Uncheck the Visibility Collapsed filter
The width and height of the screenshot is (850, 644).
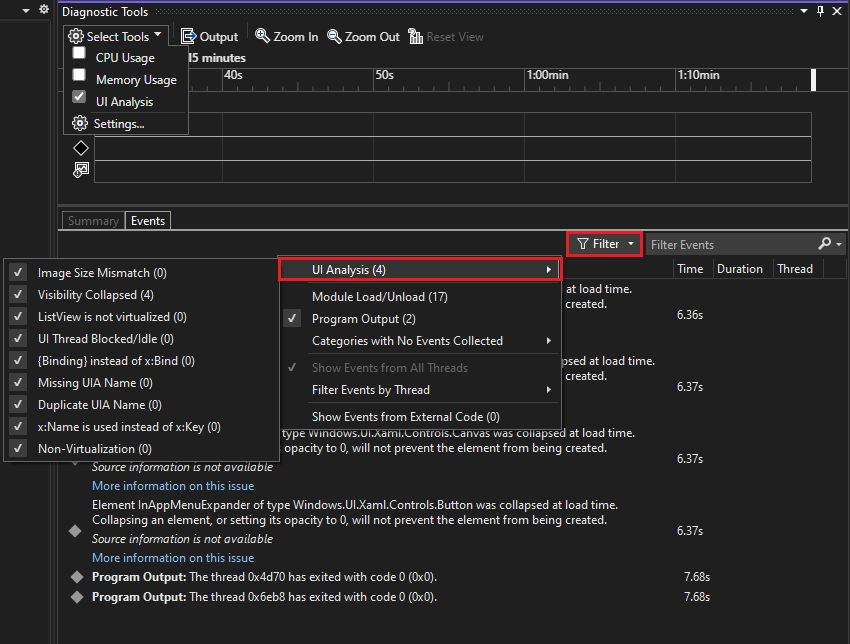tap(17, 294)
